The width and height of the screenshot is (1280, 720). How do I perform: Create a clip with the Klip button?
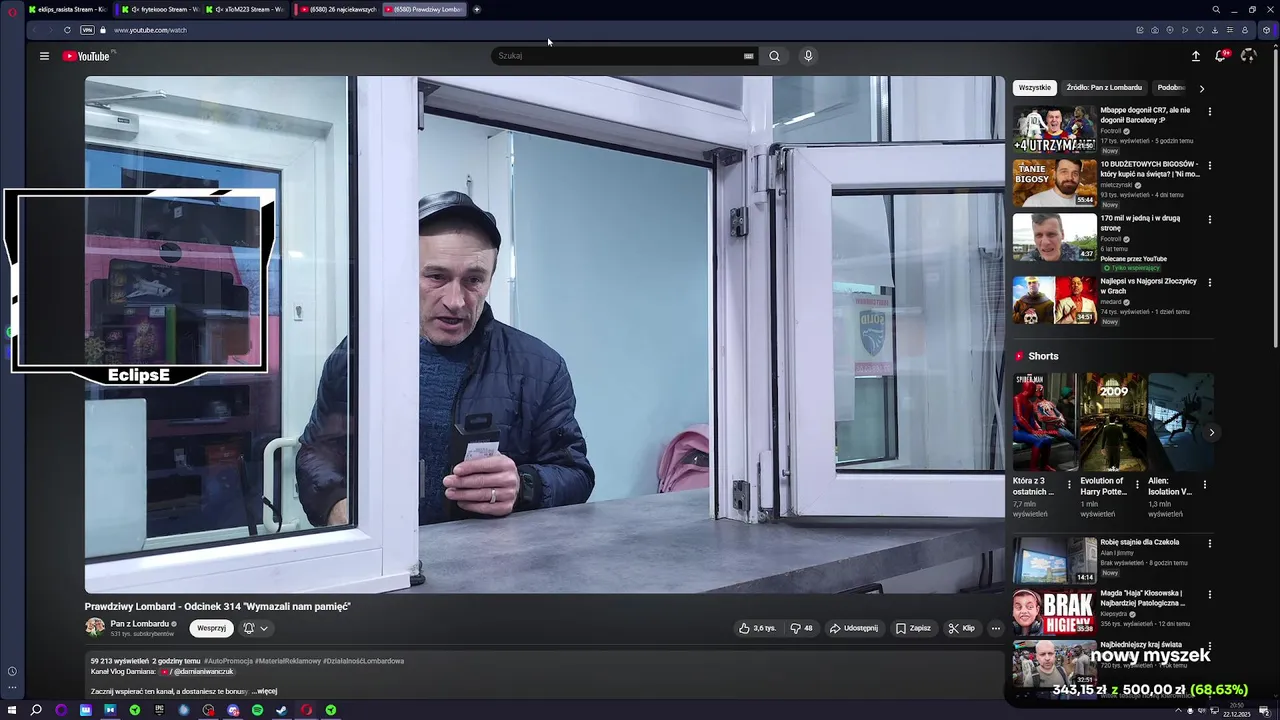click(x=961, y=628)
